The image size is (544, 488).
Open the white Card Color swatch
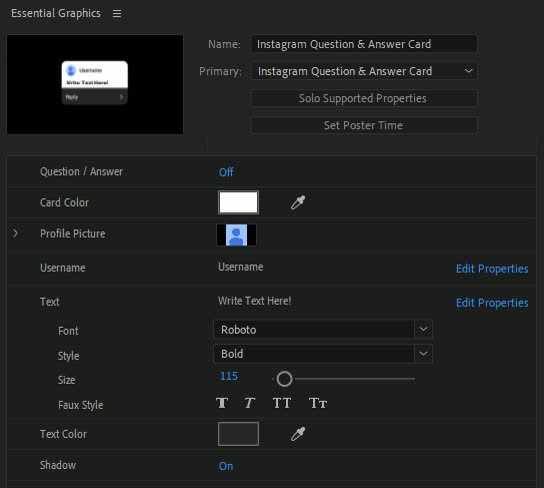[238, 202]
